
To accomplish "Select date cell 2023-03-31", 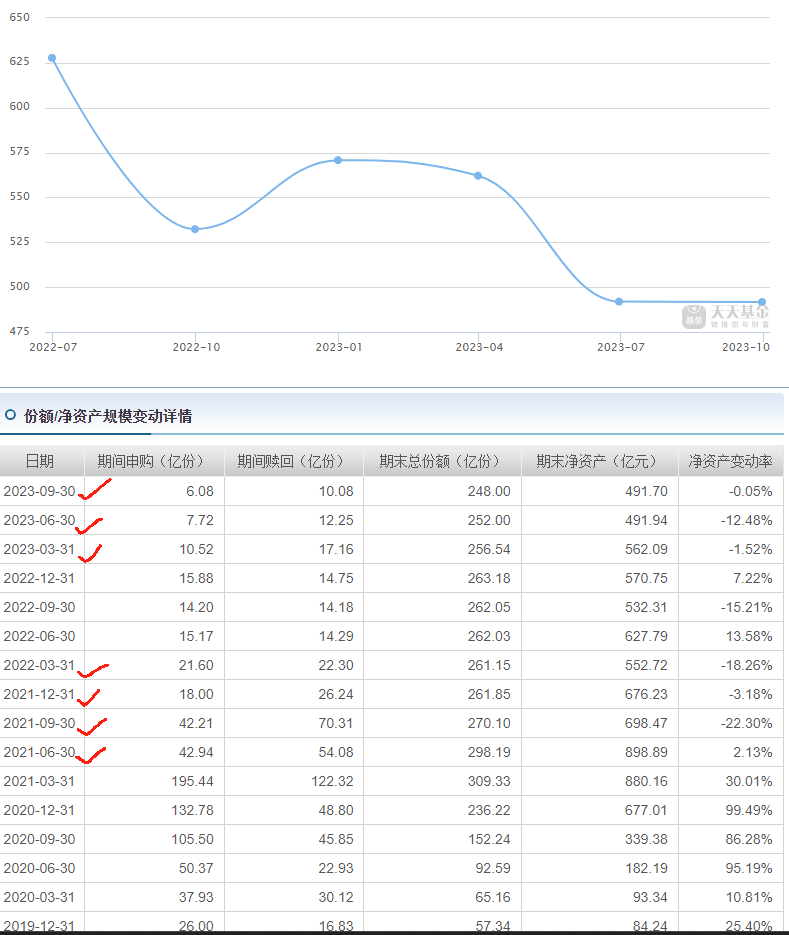I will point(39,549).
